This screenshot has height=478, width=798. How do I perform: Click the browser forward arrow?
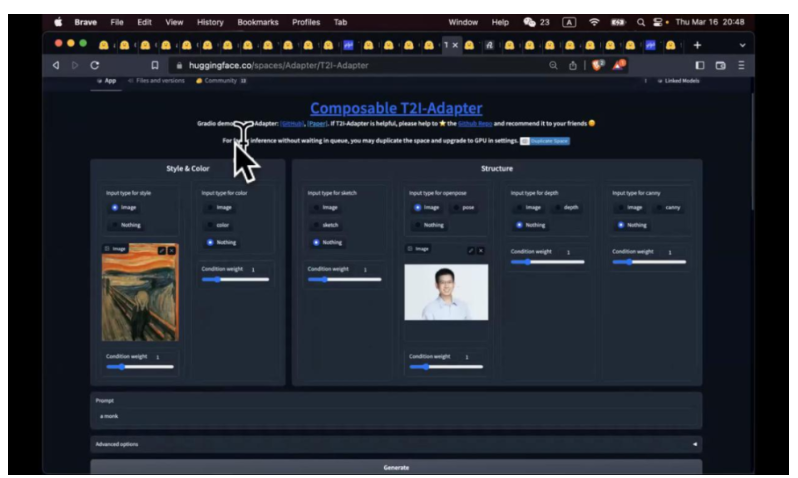point(75,65)
